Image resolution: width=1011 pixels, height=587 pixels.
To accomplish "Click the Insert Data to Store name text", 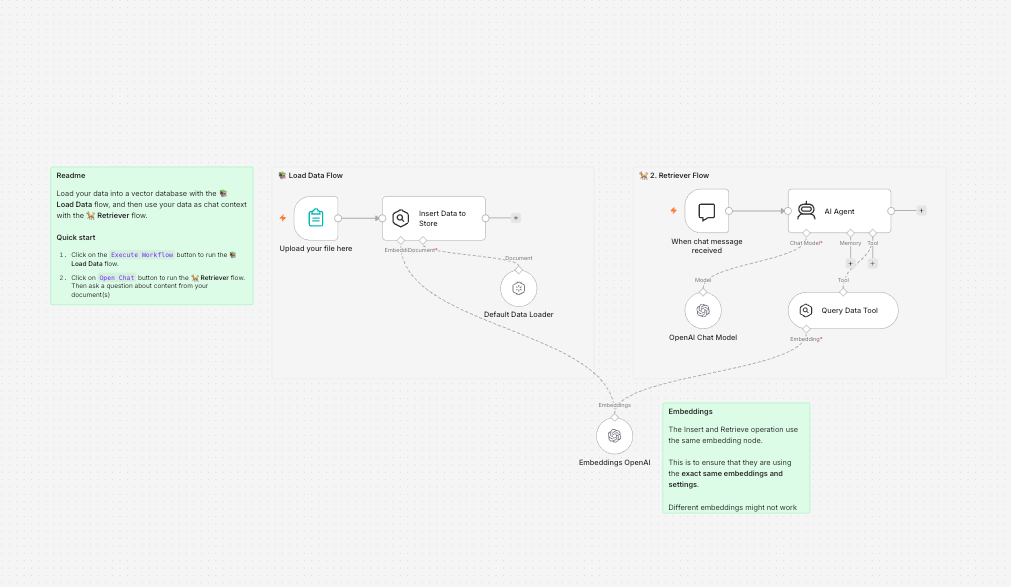I will click(x=442, y=219).
